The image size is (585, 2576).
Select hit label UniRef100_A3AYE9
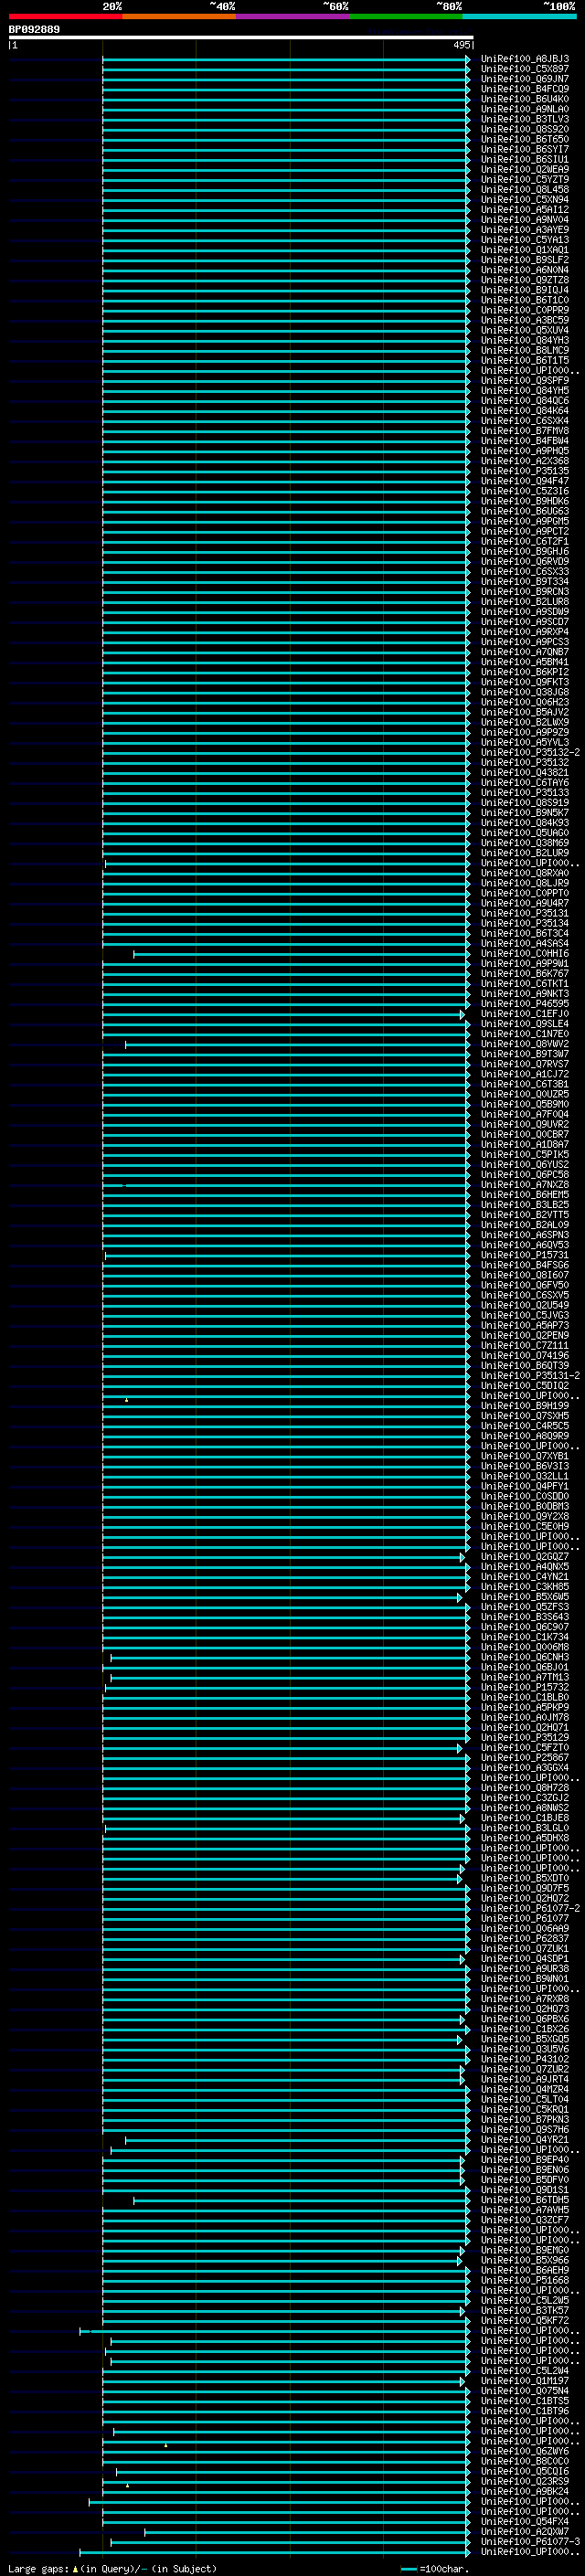pyautogui.click(x=525, y=230)
